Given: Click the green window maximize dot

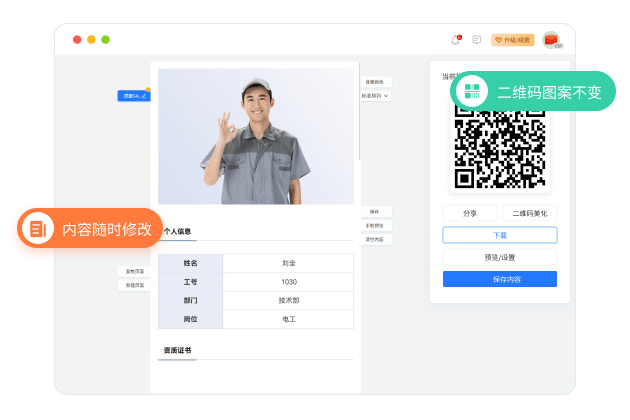Looking at the screenshot, I should coord(105,39).
